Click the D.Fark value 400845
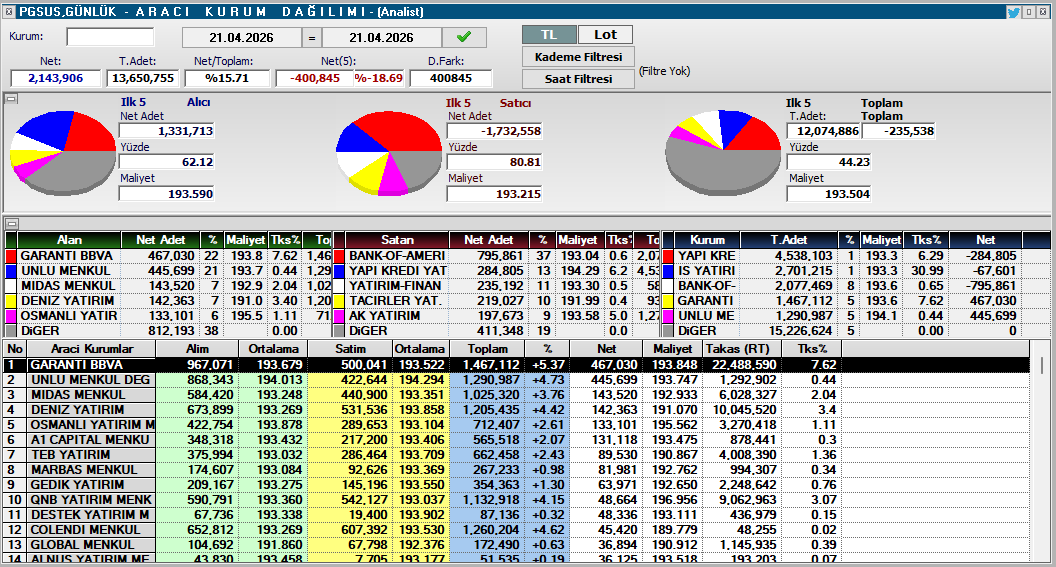This screenshot has width=1056, height=567. coord(451,78)
